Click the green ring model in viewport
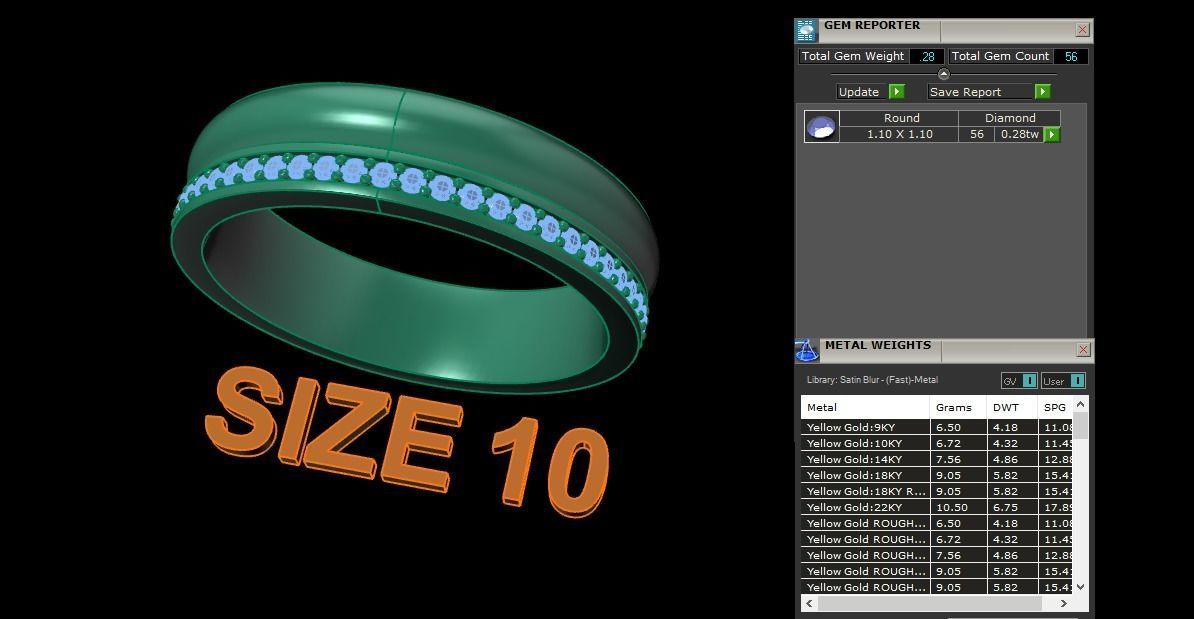This screenshot has height=619, width=1194. (416, 238)
